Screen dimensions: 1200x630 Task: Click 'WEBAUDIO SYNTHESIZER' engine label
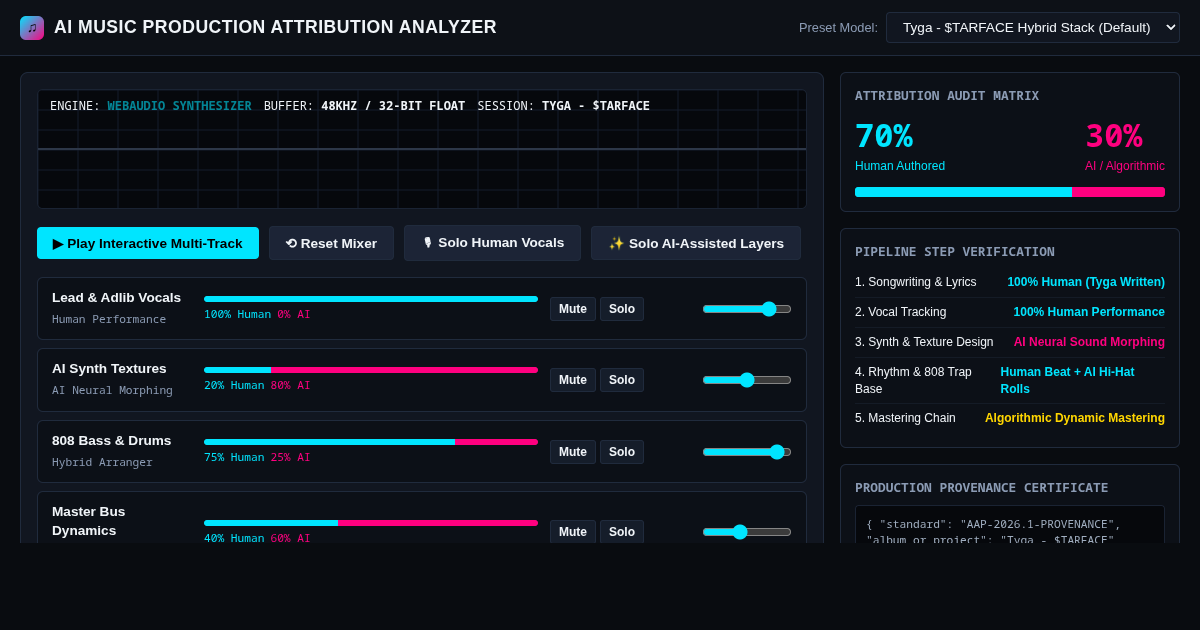tap(179, 106)
